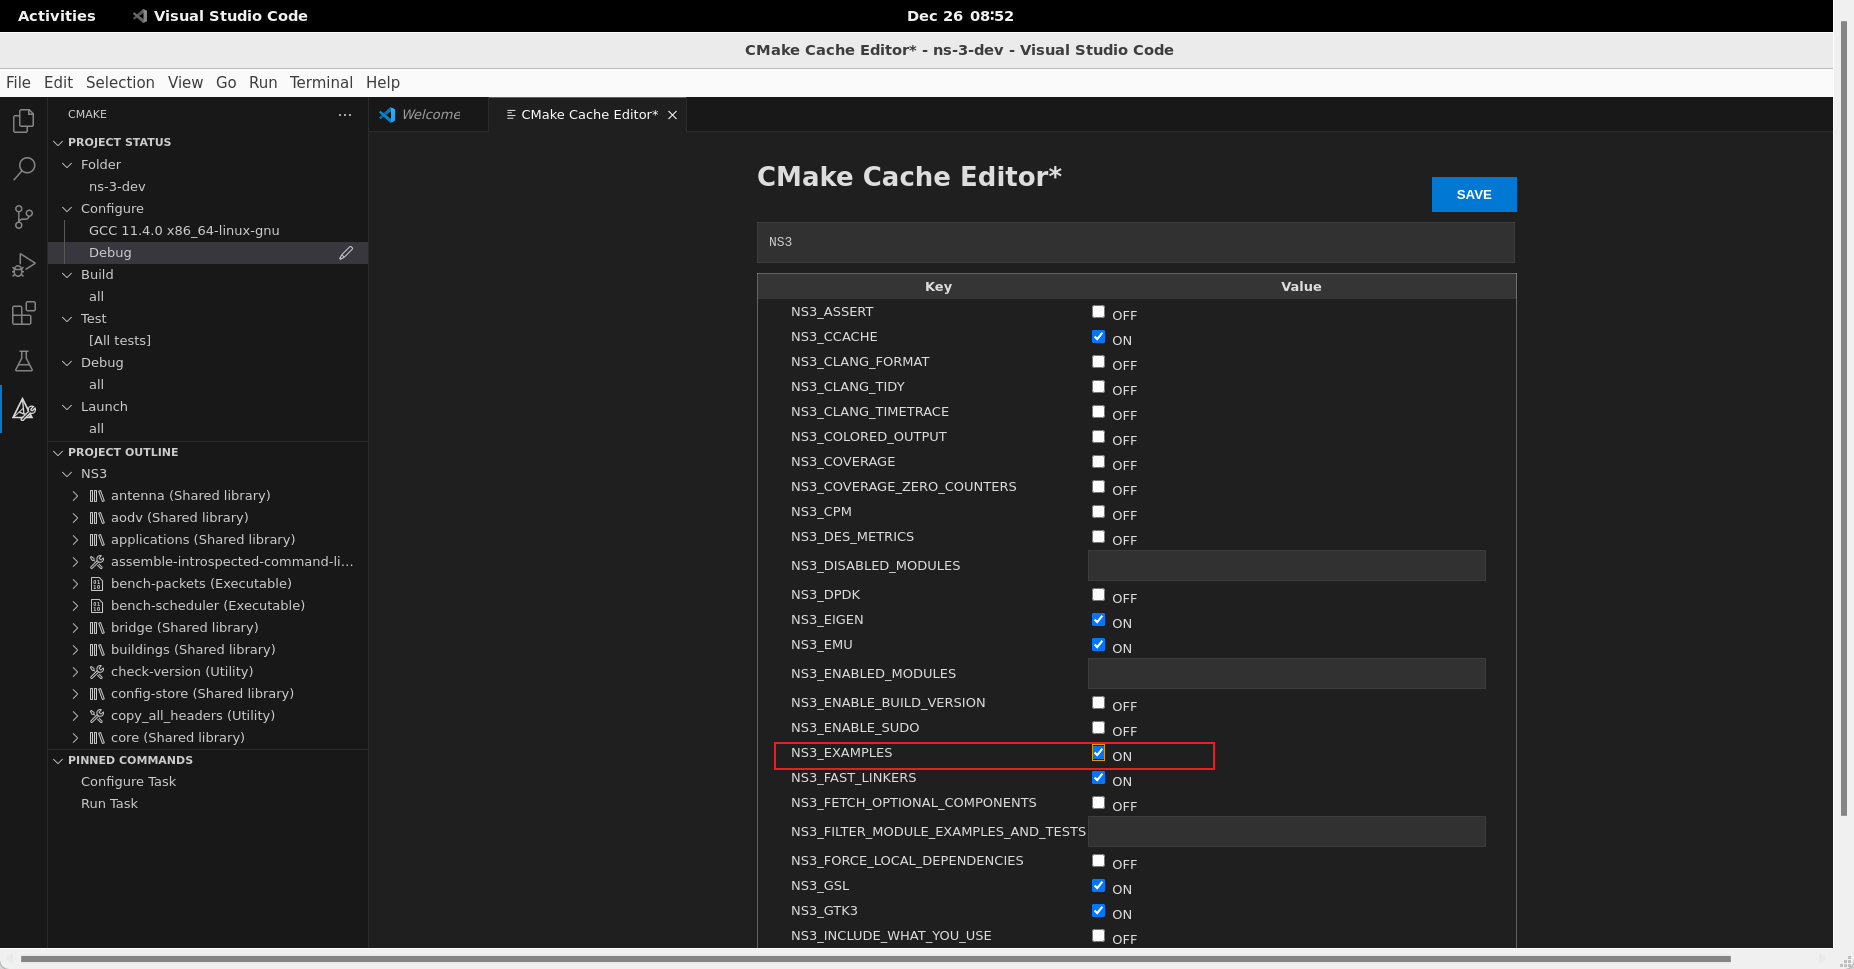Click the bench-scheduler executable icon
The height and width of the screenshot is (969, 1854).
(x=97, y=606)
